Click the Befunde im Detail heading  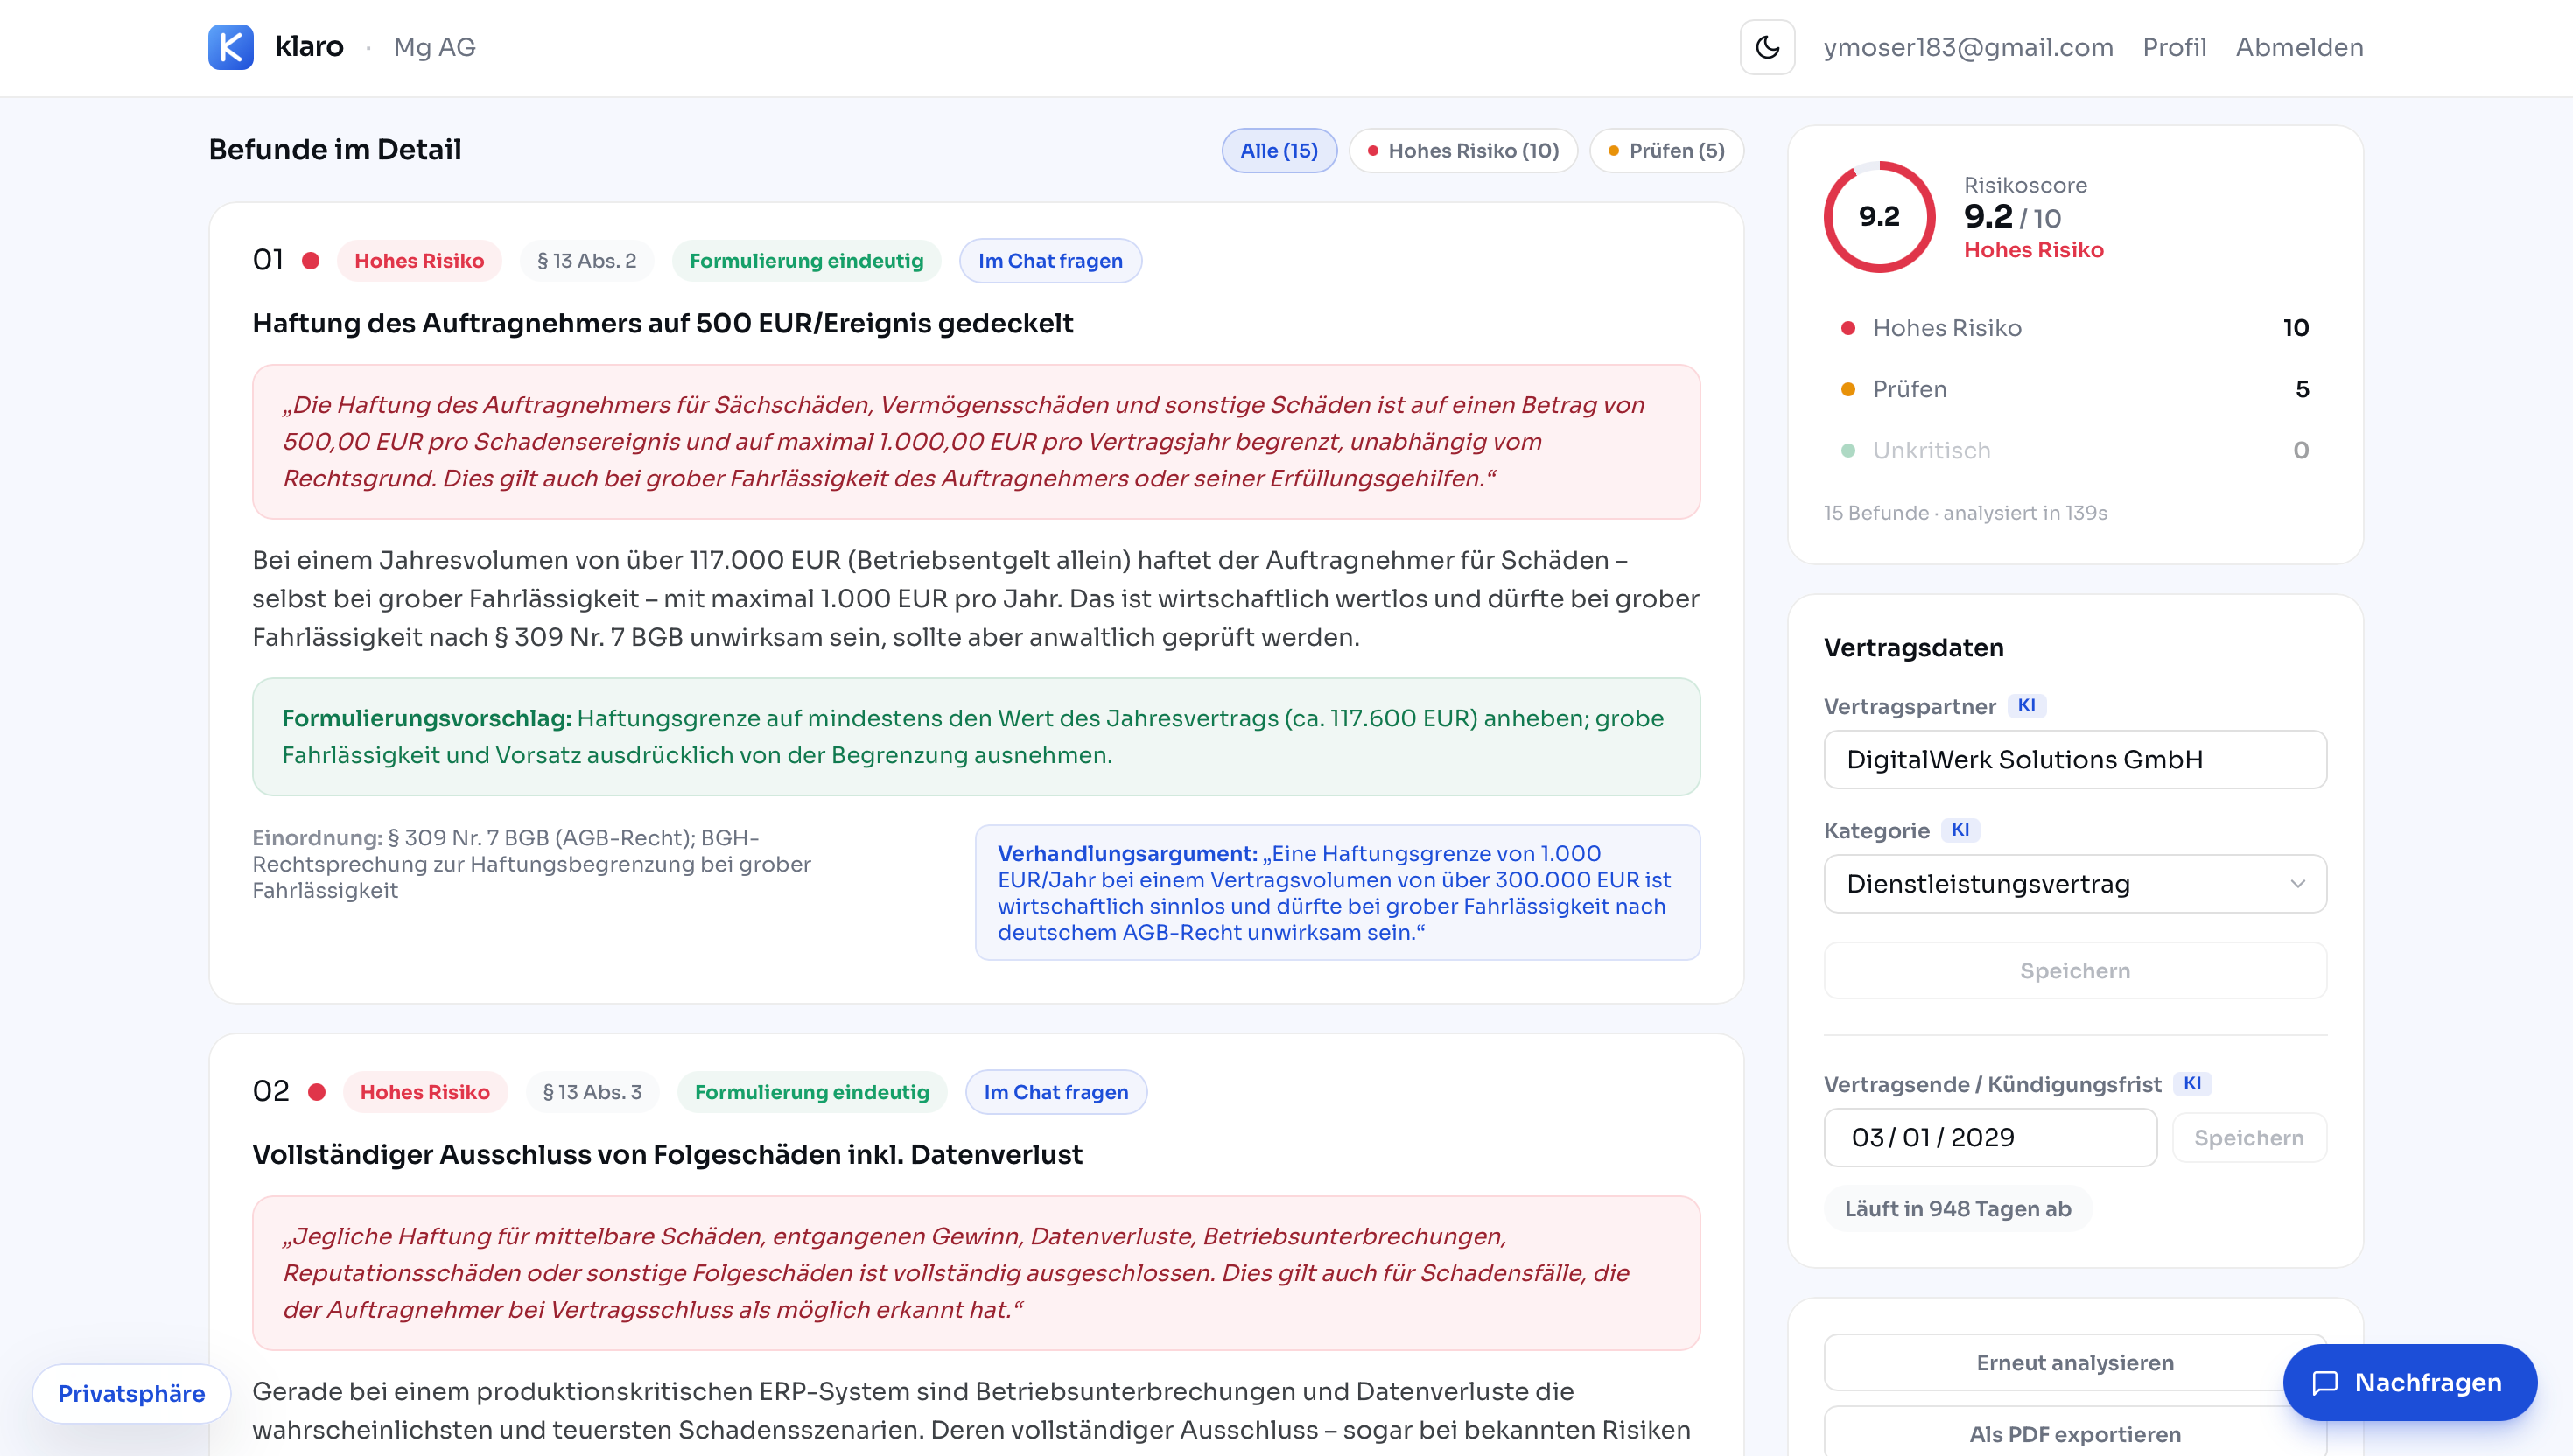335,150
